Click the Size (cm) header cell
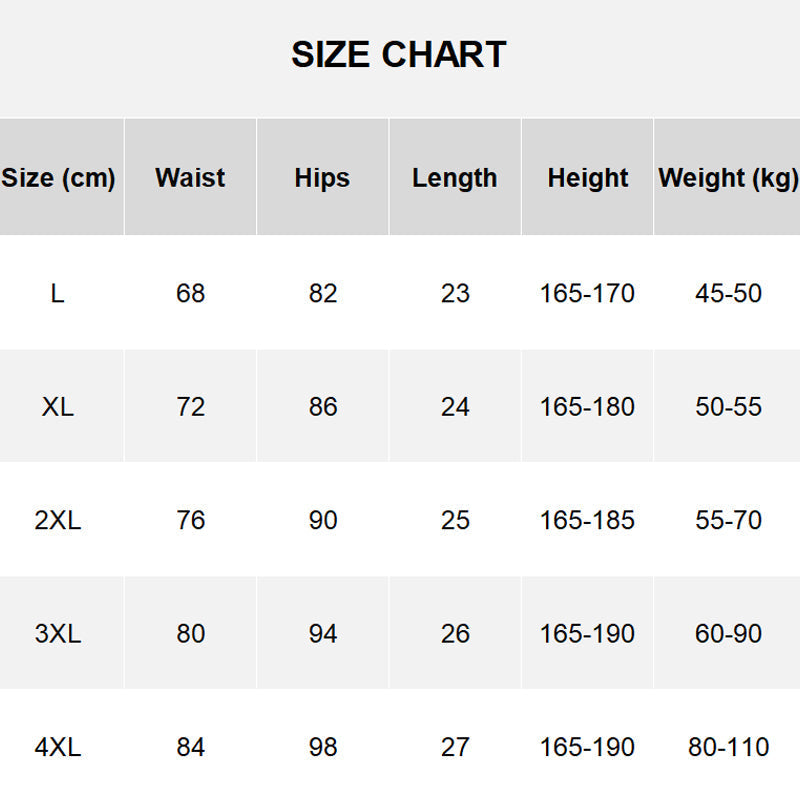 (58, 178)
